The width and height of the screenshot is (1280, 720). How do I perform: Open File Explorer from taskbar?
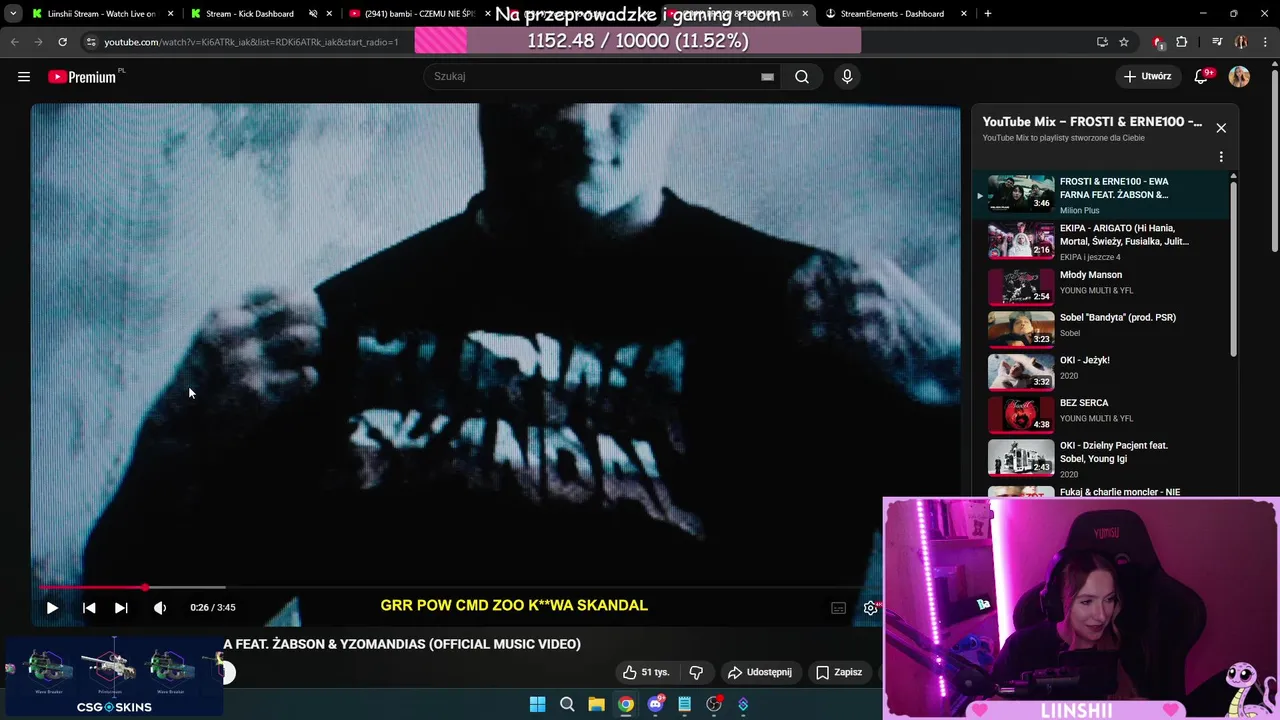pyautogui.click(x=596, y=704)
